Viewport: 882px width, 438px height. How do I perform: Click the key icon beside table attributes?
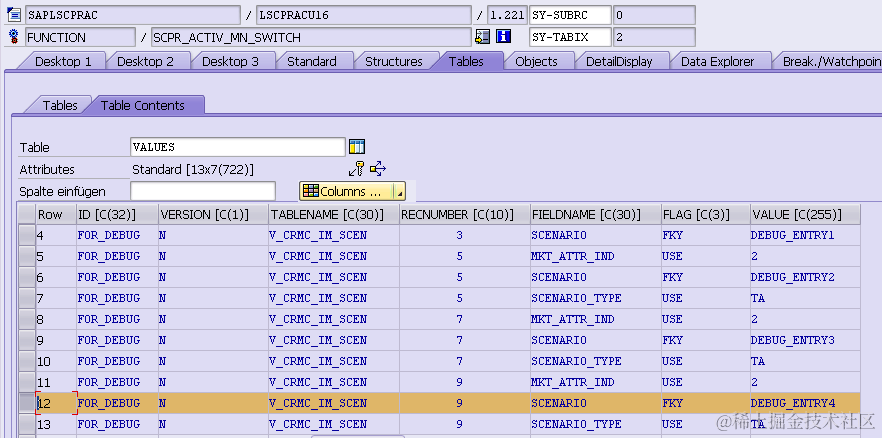[x=357, y=169]
